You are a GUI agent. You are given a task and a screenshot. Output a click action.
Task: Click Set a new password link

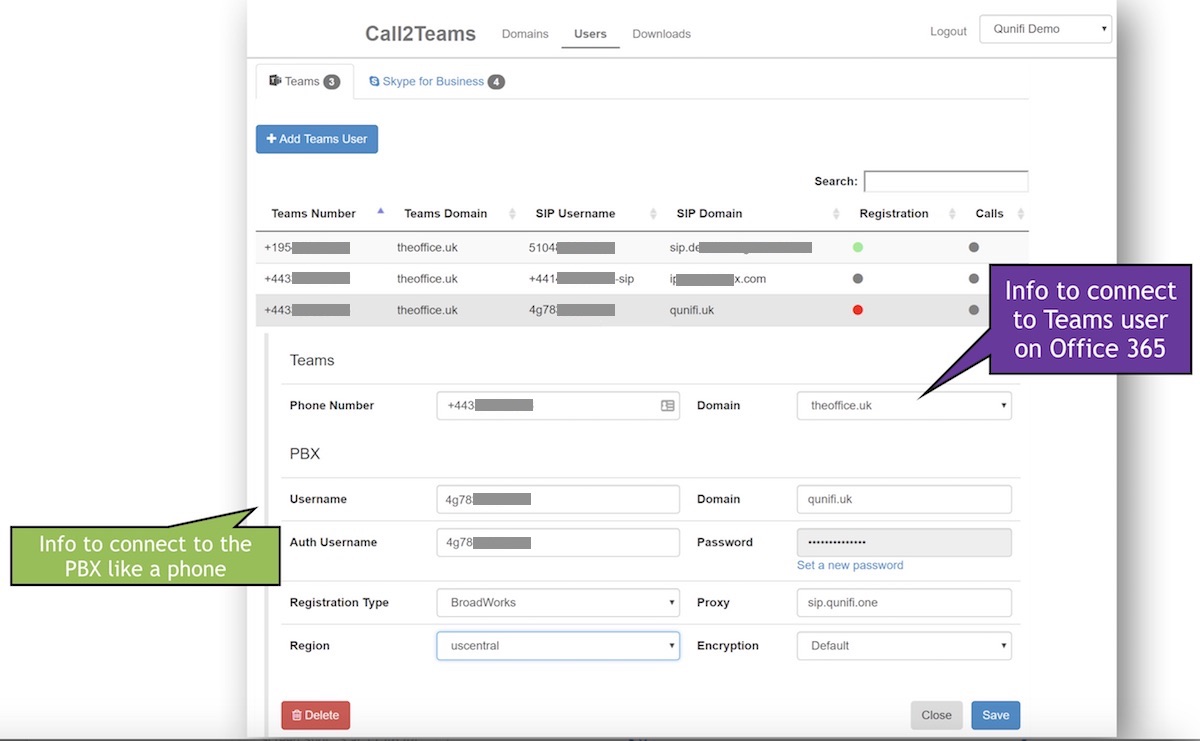coord(850,566)
